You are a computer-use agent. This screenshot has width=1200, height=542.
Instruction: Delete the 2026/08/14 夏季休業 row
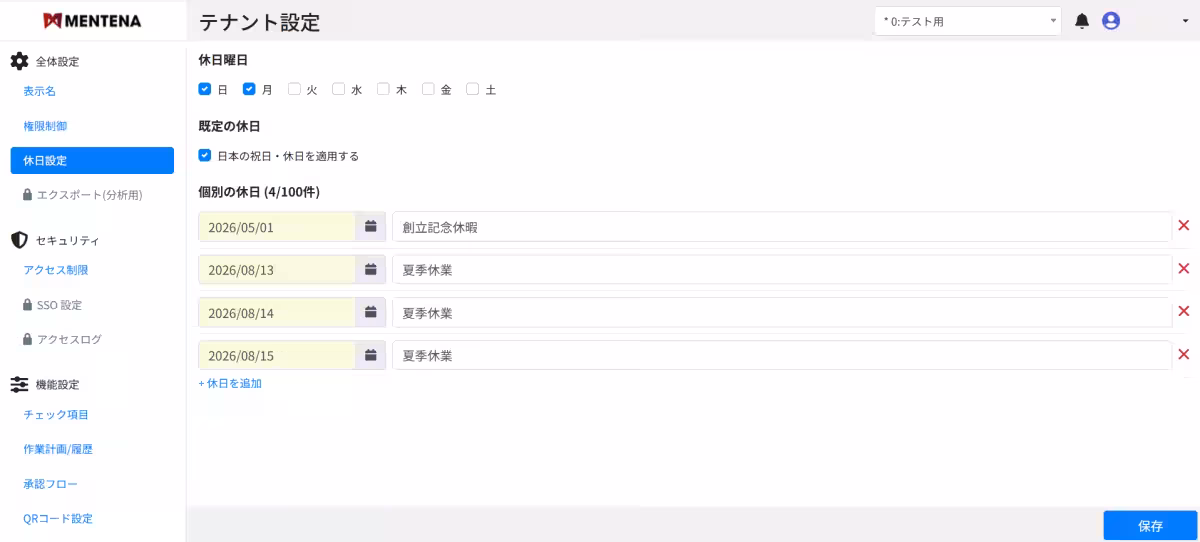click(1184, 312)
